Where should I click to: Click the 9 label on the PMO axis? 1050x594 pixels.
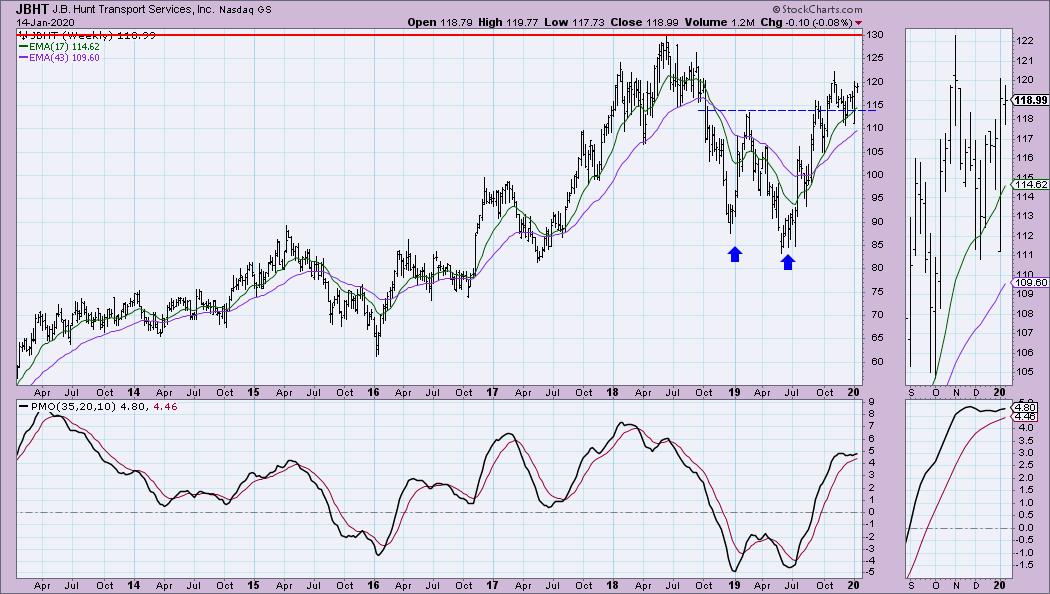point(871,402)
